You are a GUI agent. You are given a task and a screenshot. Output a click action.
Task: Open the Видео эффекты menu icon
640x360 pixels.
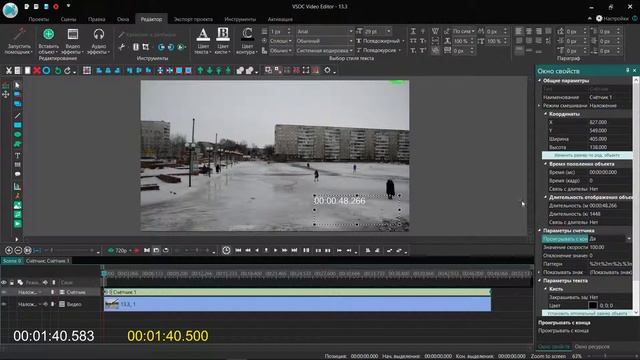point(73,34)
